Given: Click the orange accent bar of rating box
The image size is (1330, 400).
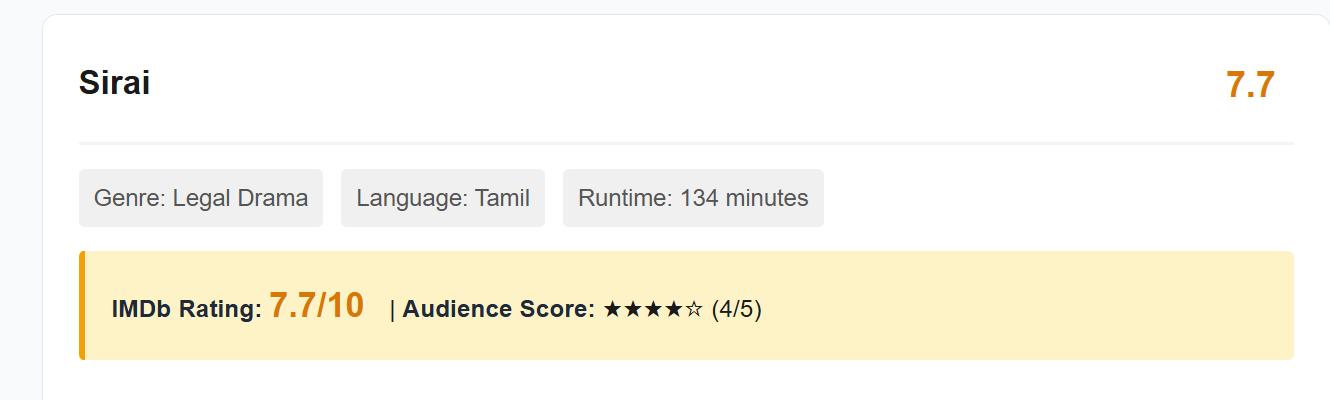Looking at the screenshot, I should (82, 305).
